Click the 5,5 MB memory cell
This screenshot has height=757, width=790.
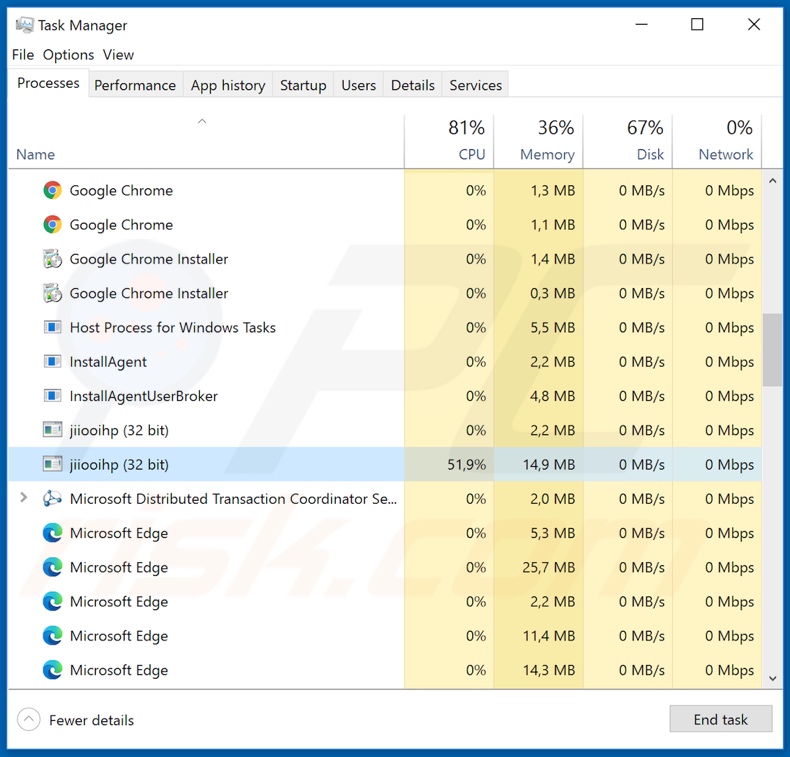coord(539,327)
